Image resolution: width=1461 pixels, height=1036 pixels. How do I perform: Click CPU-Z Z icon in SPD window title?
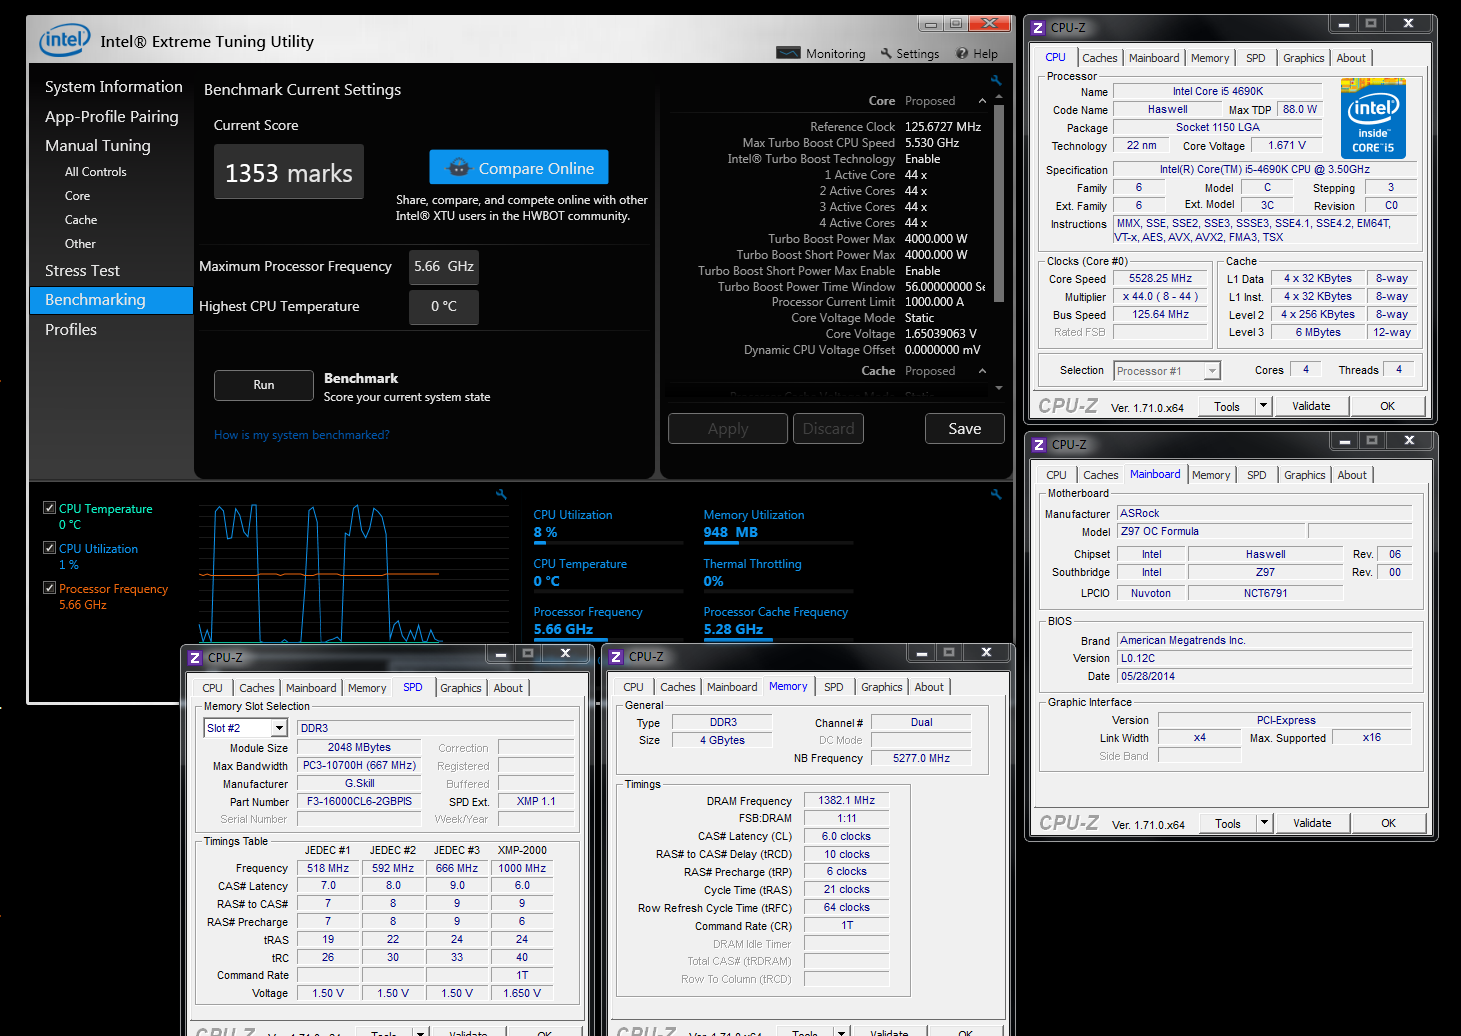click(195, 657)
